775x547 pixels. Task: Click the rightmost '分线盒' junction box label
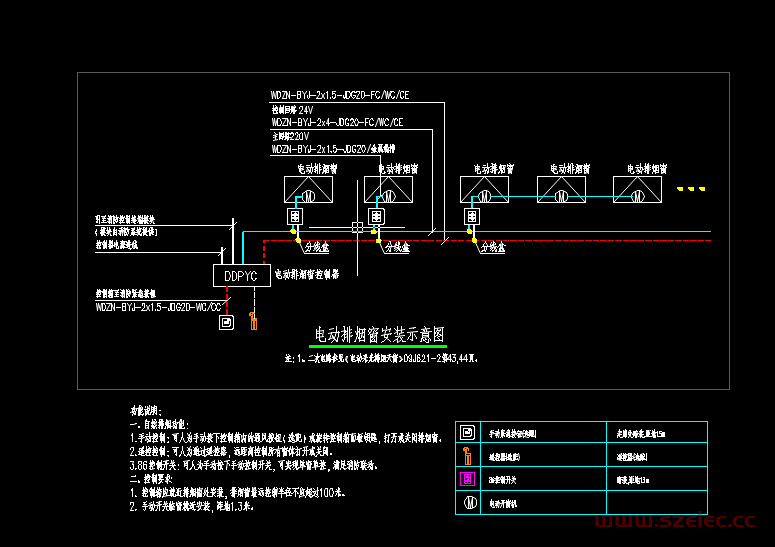point(493,247)
